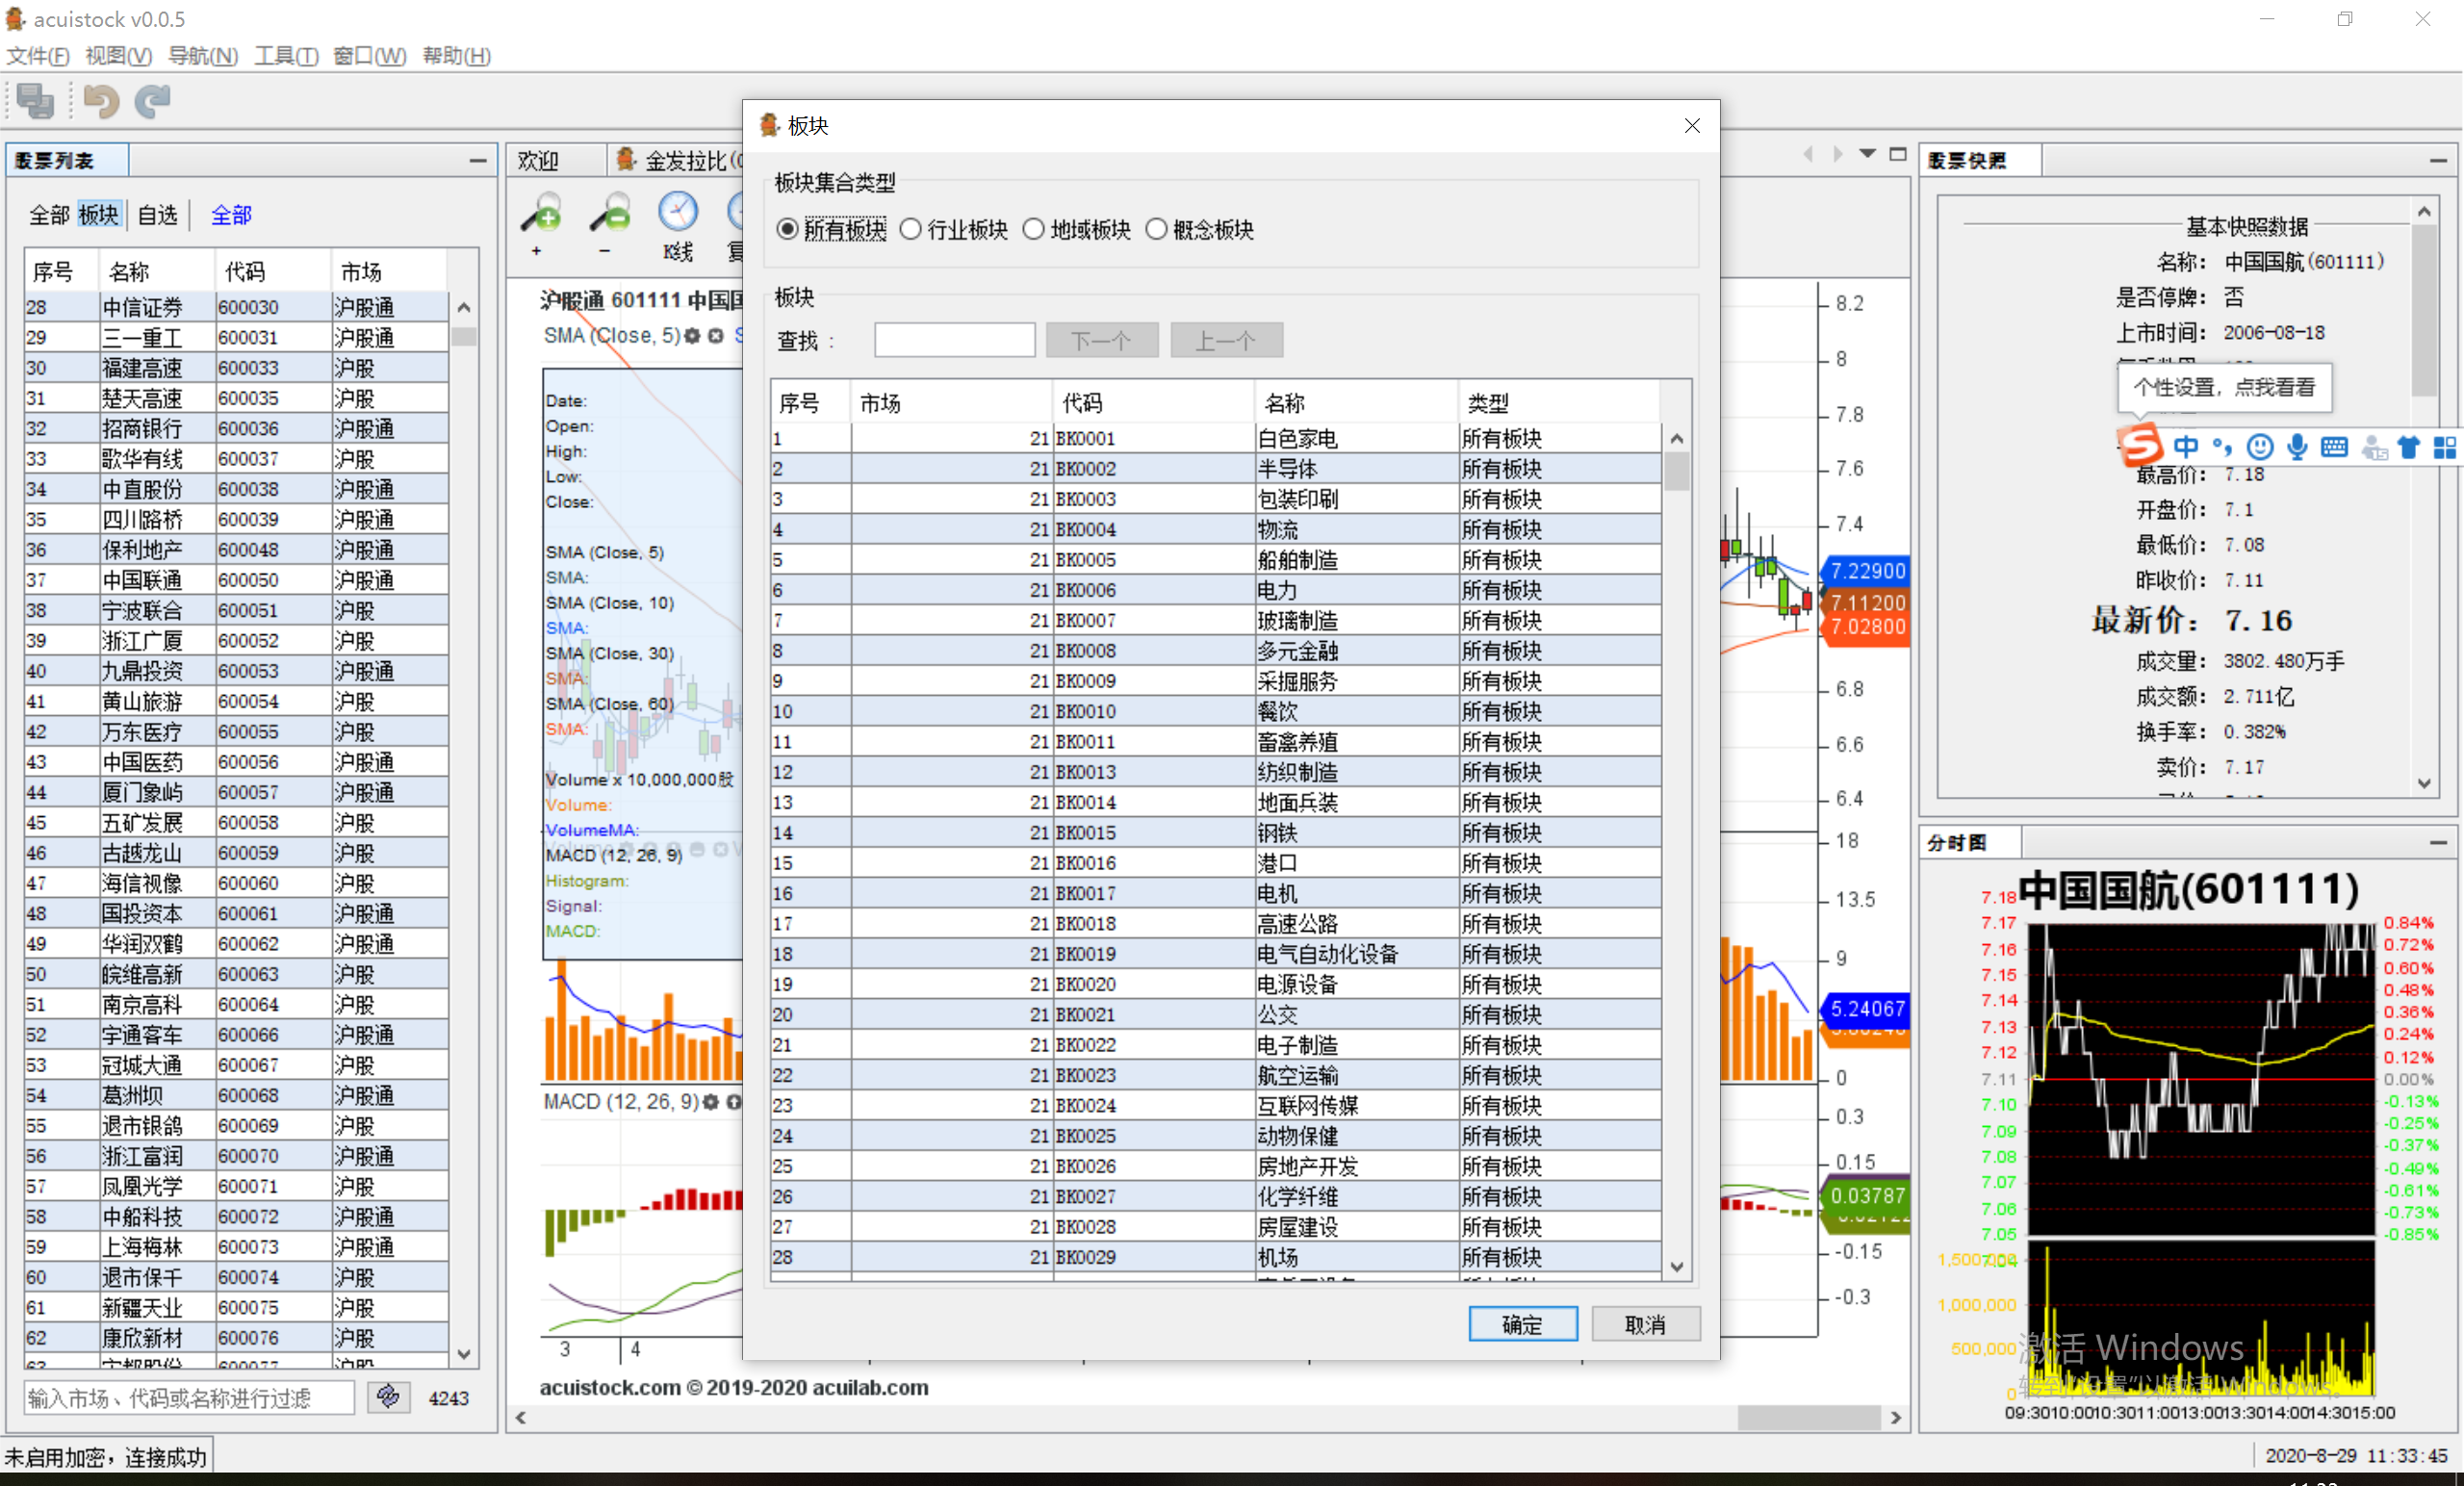The width and height of the screenshot is (2464, 1486).
Task: Open the 工具(T) menu
Action: [x=285, y=56]
